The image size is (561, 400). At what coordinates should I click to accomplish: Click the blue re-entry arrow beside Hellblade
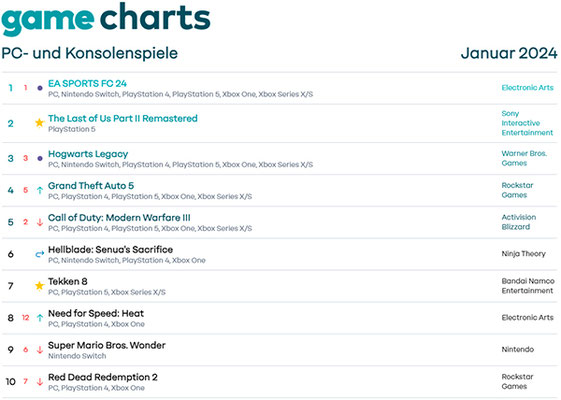click(40, 254)
